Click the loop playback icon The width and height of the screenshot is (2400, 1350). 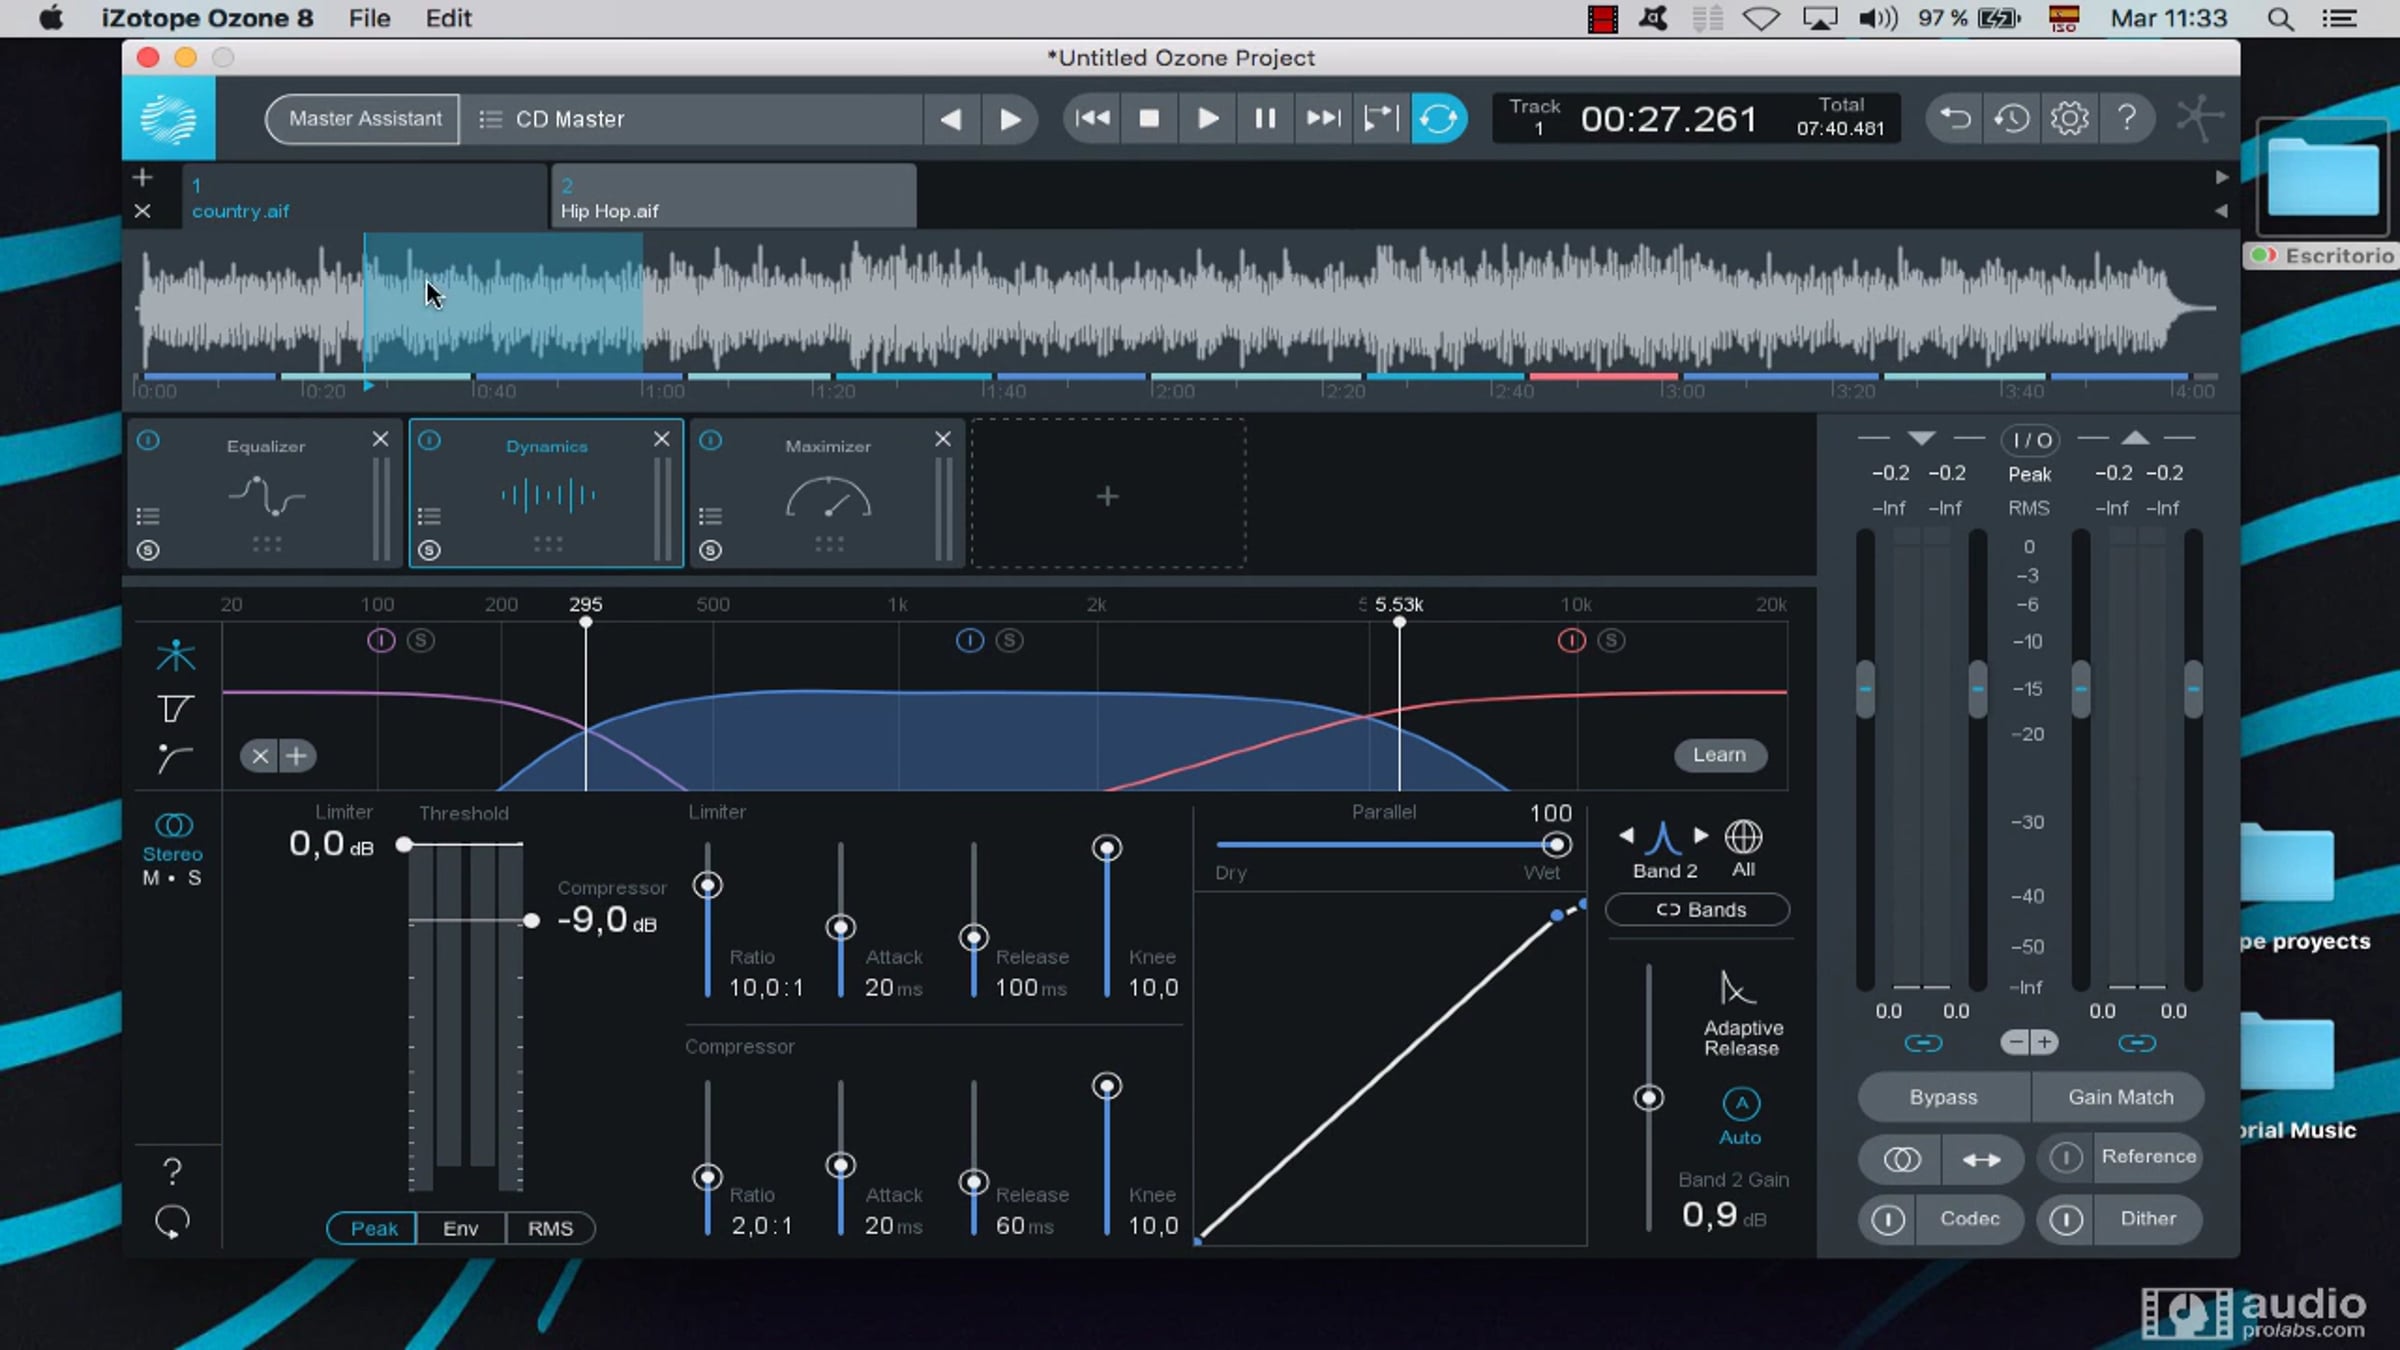click(x=1438, y=119)
